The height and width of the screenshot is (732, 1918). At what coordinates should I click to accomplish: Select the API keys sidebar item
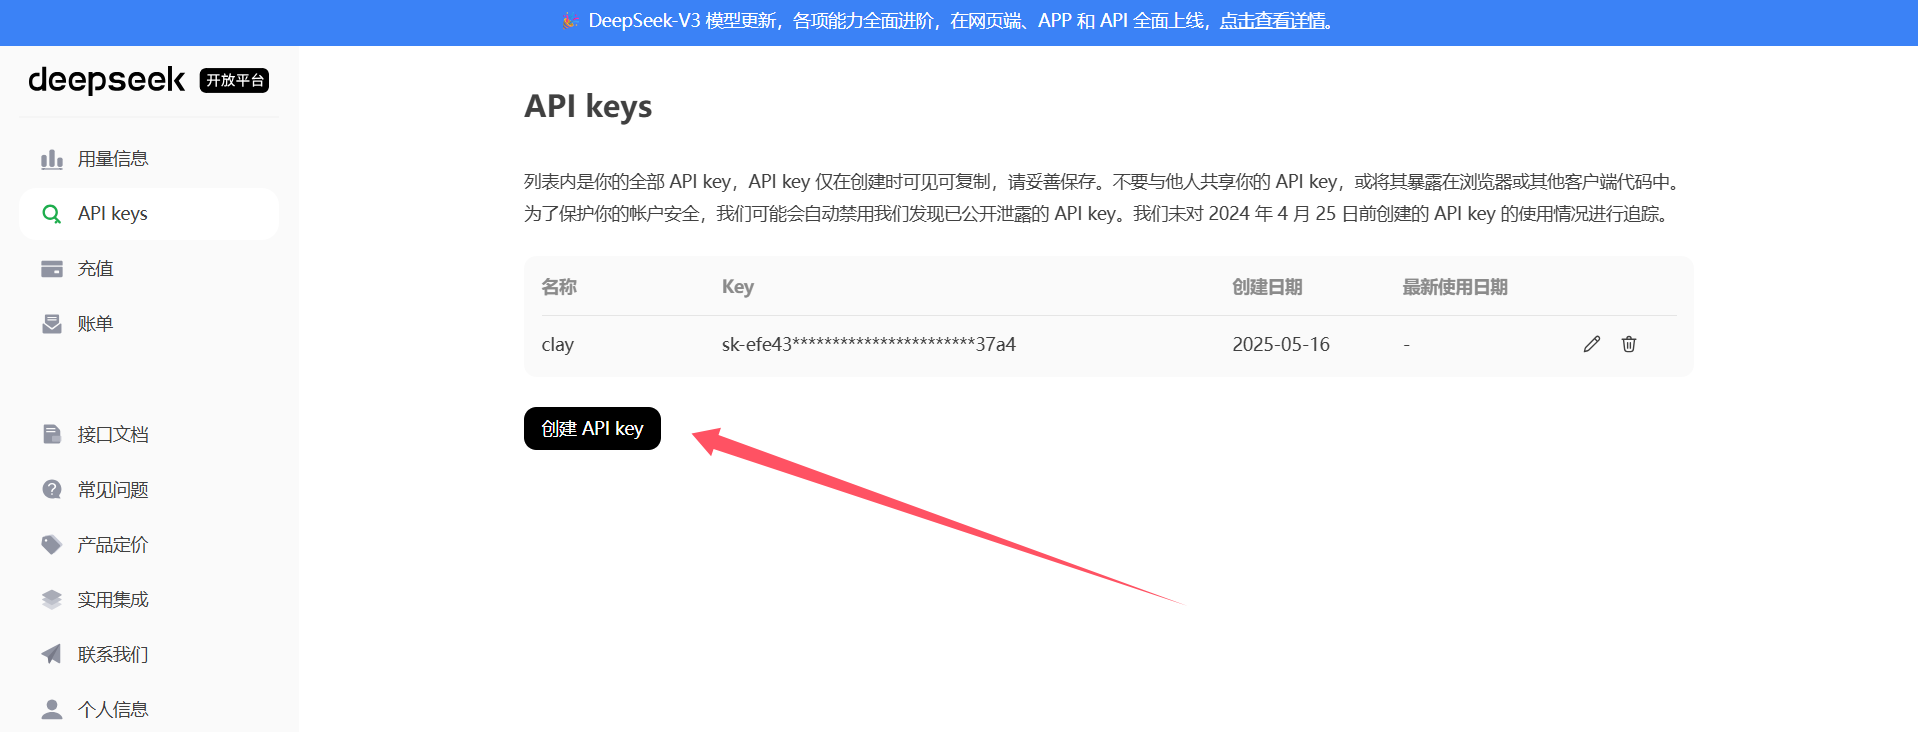[149, 214]
